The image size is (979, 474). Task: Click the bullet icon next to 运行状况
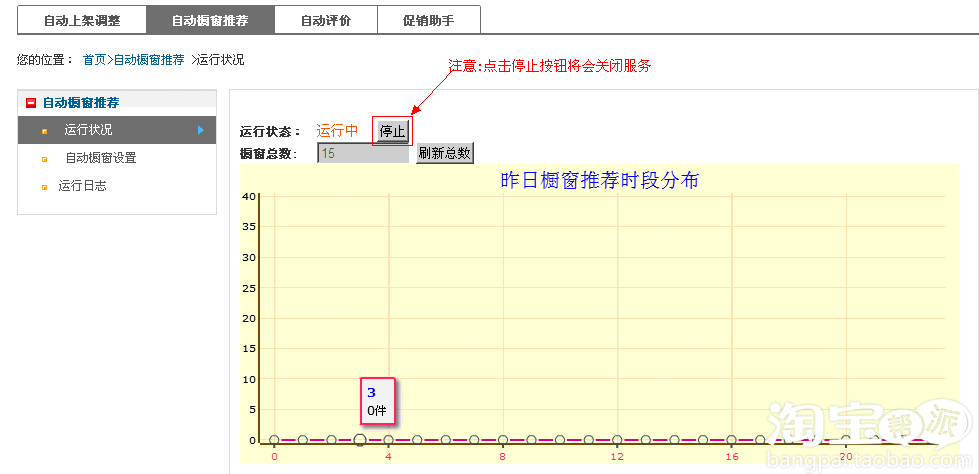[44, 131]
